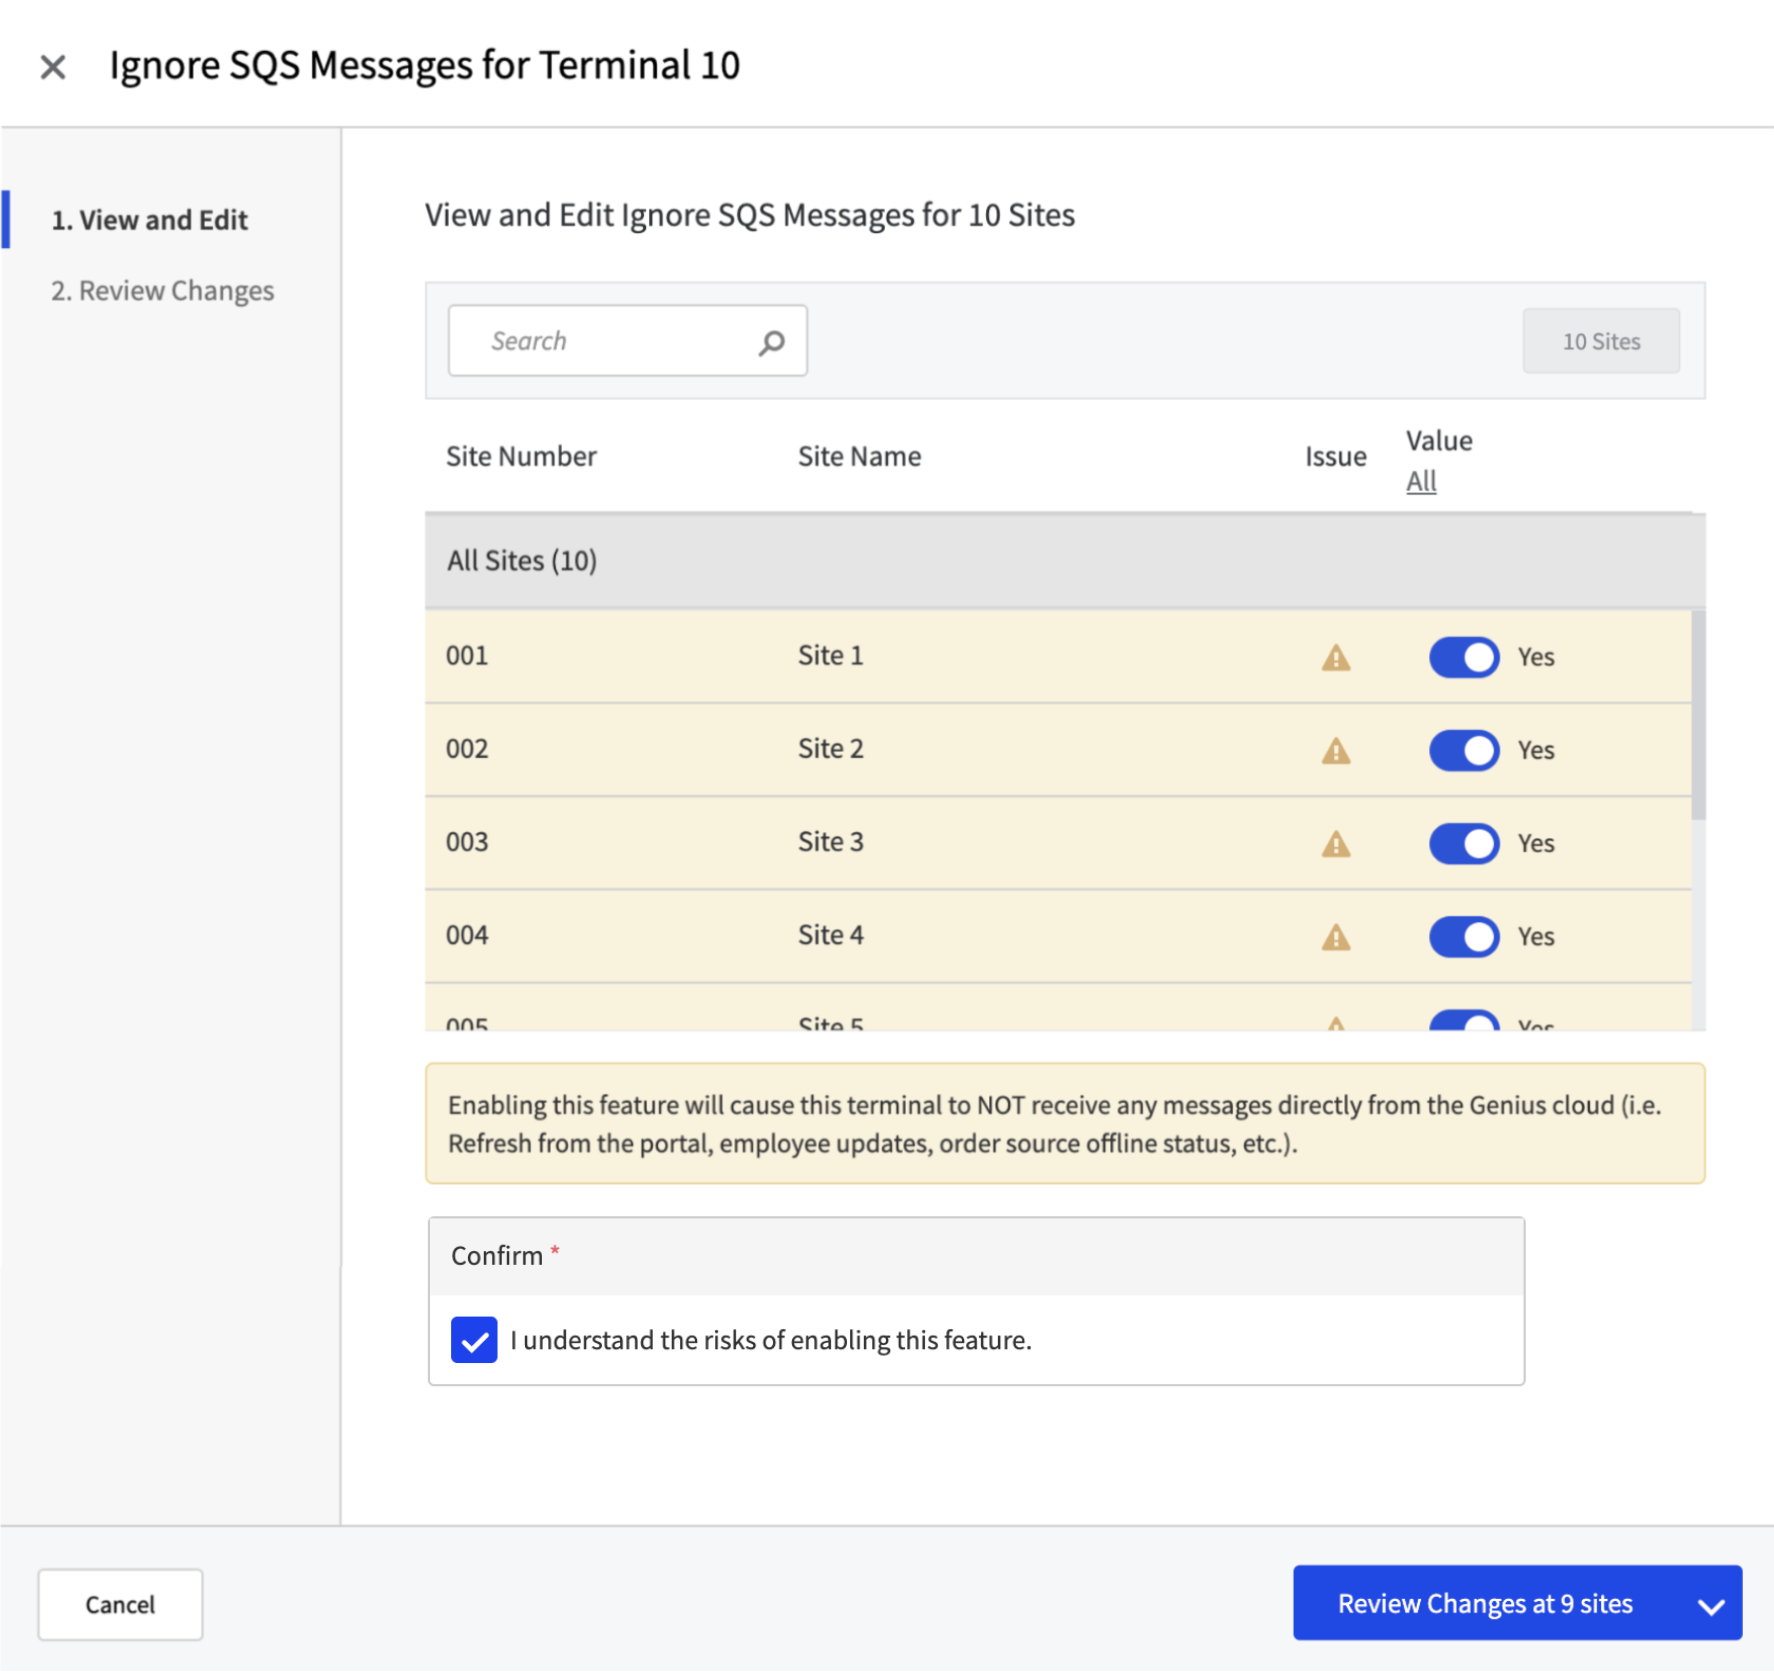This screenshot has width=1774, height=1674.
Task: Click Review Changes at 9 sites
Action: coord(1485,1604)
